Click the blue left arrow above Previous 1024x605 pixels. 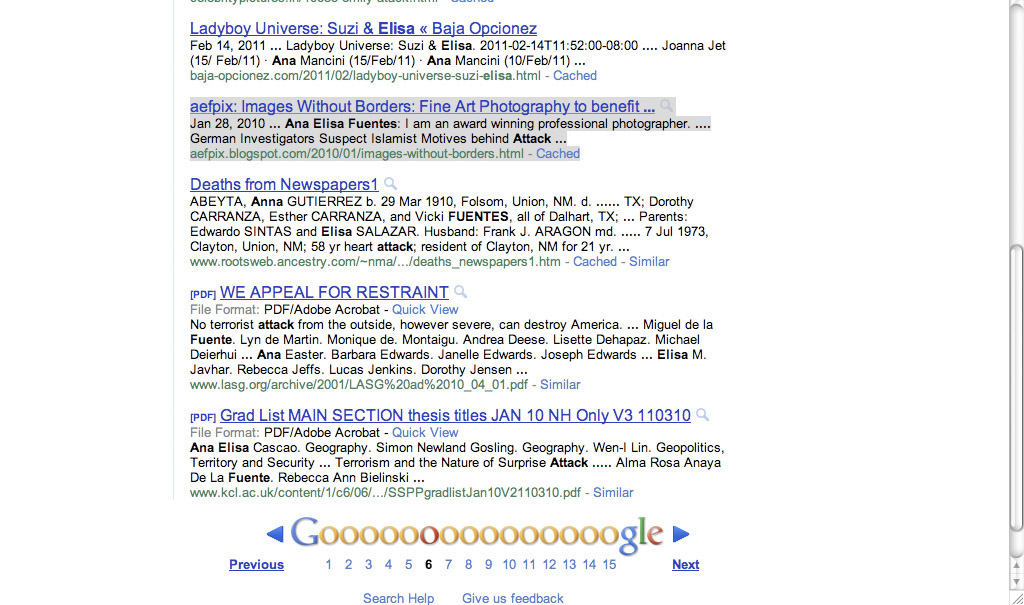[275, 535]
